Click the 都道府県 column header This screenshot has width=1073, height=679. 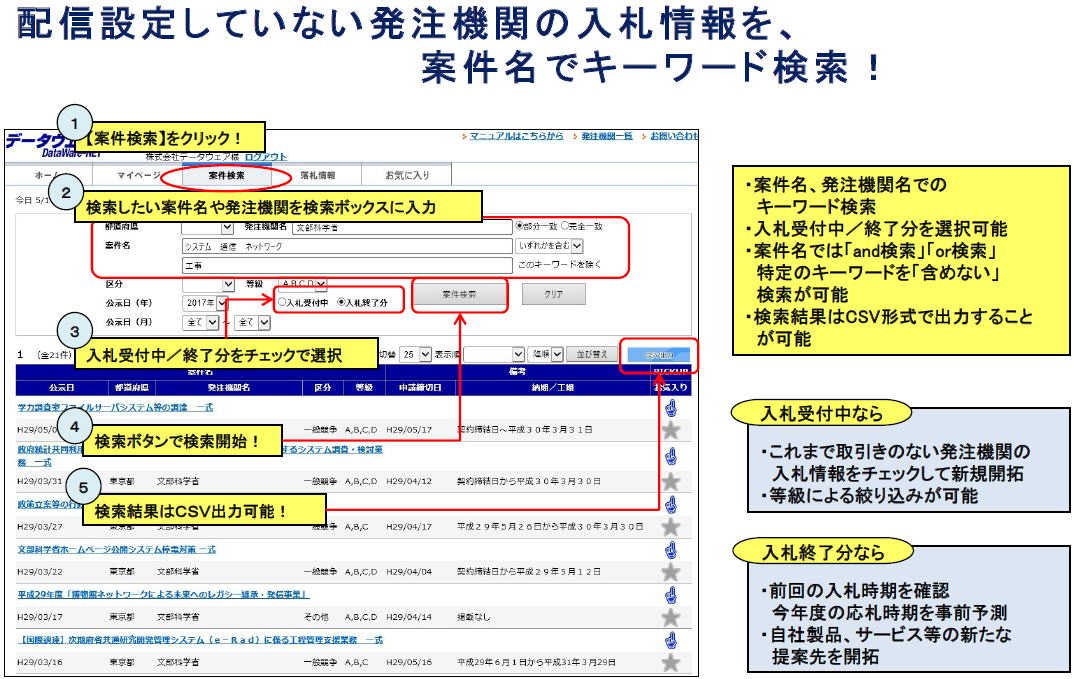coord(131,387)
